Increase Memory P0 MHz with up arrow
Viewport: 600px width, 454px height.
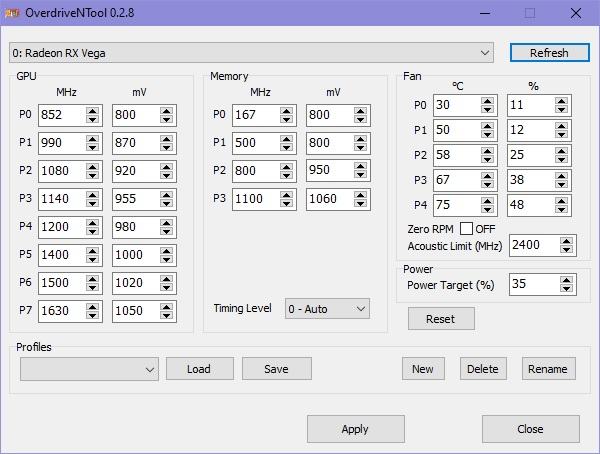286,111
